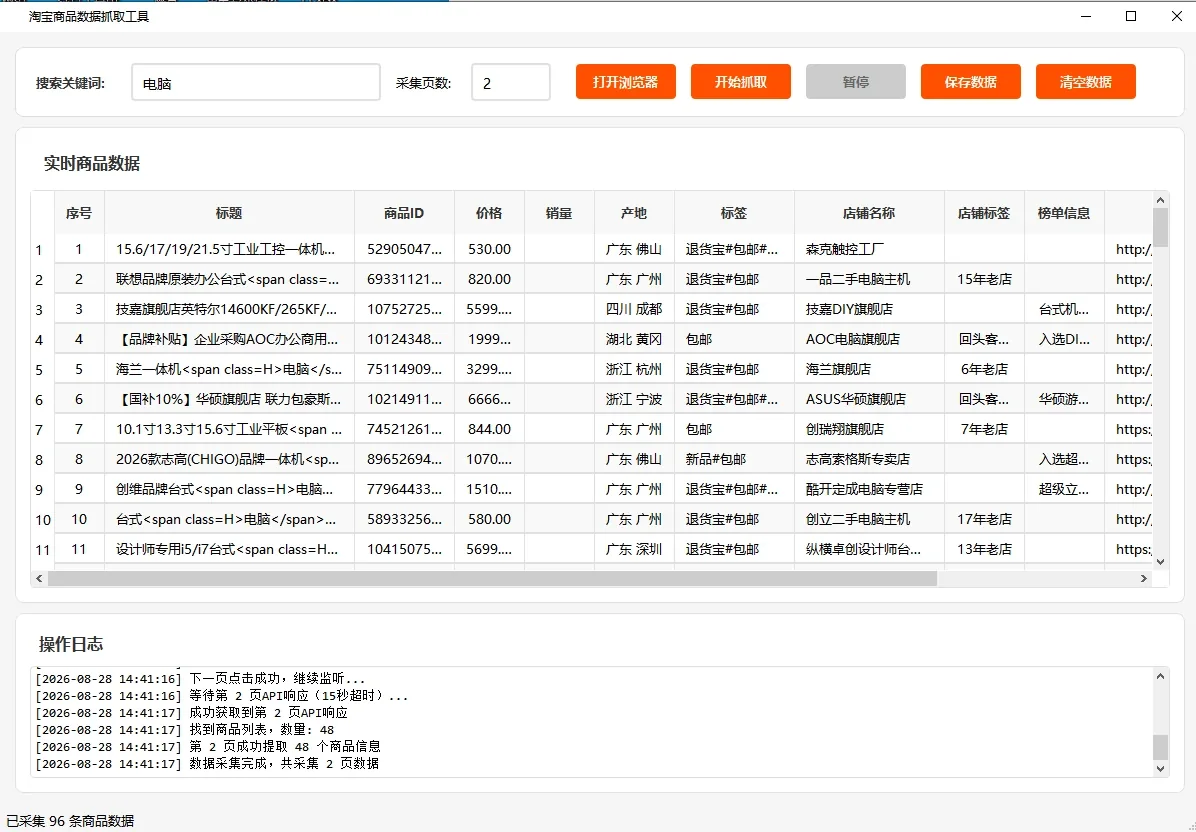The image size is (1196, 832).
Task: Select origin cell 浙江 宁波
Action: tap(635, 399)
